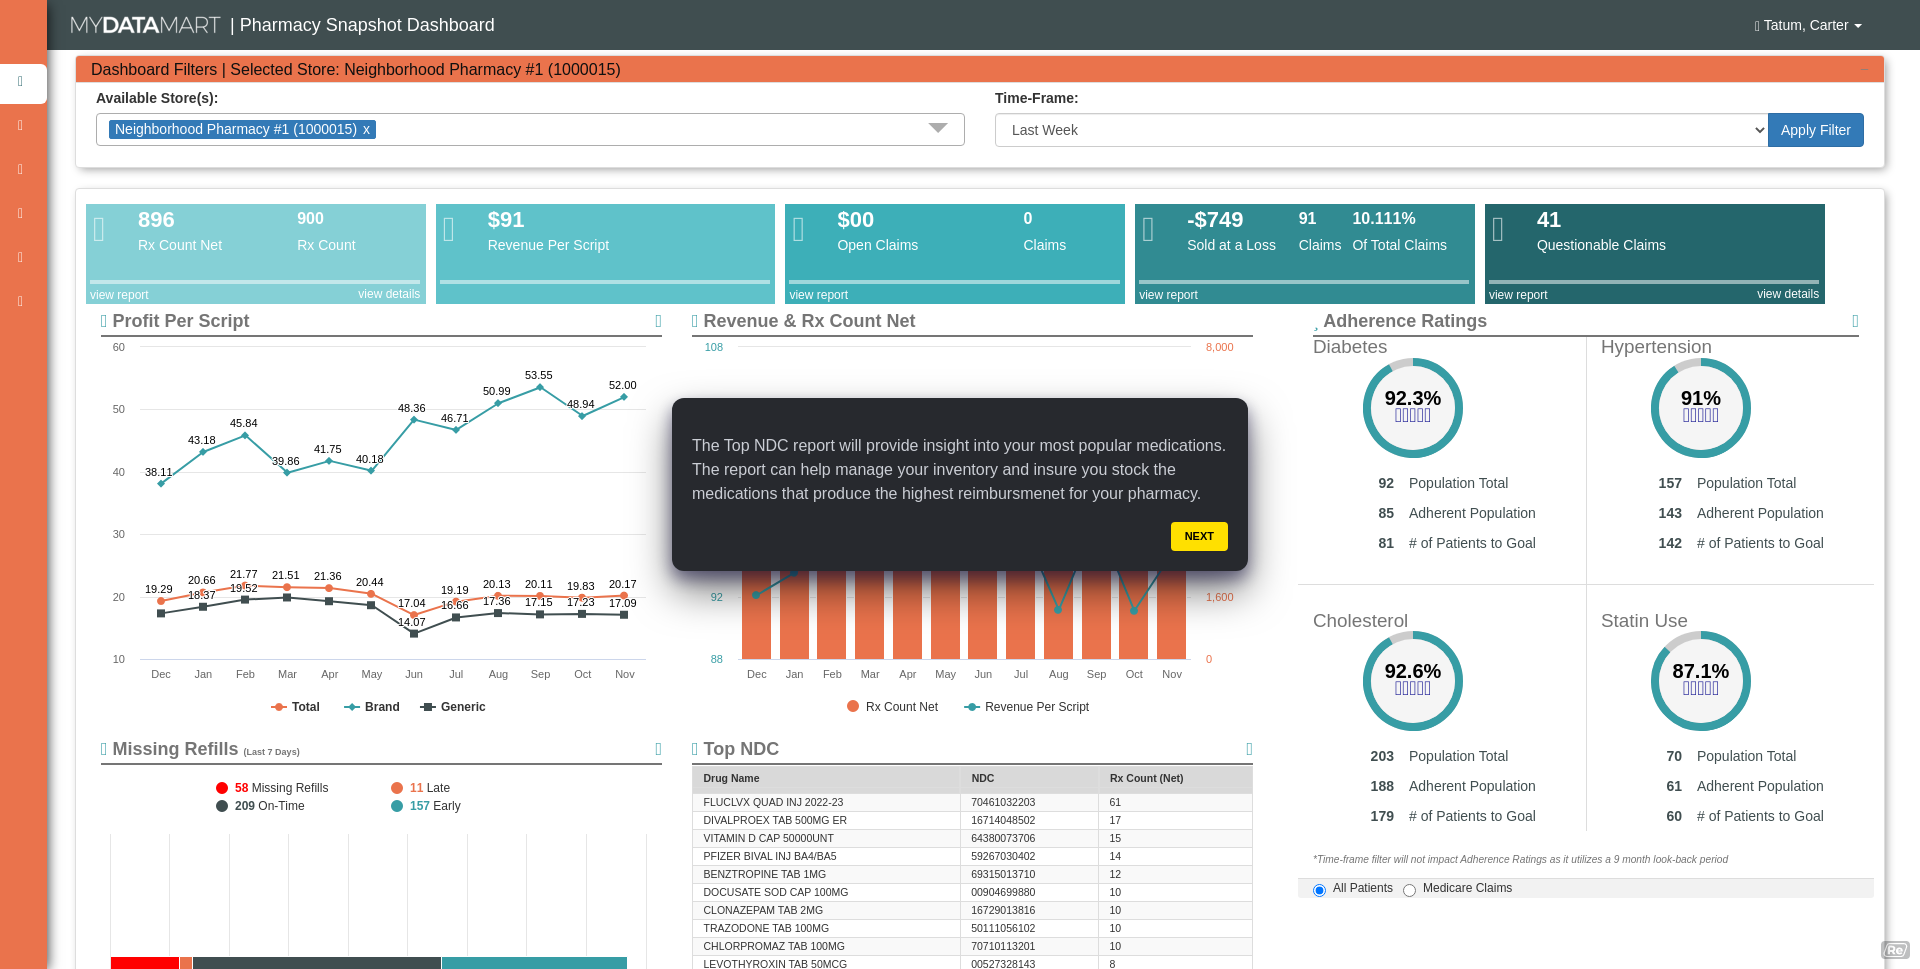Screen dimensions: 1920x969
Task: Click the icon on the Questionable Claims card
Action: click(x=1499, y=228)
